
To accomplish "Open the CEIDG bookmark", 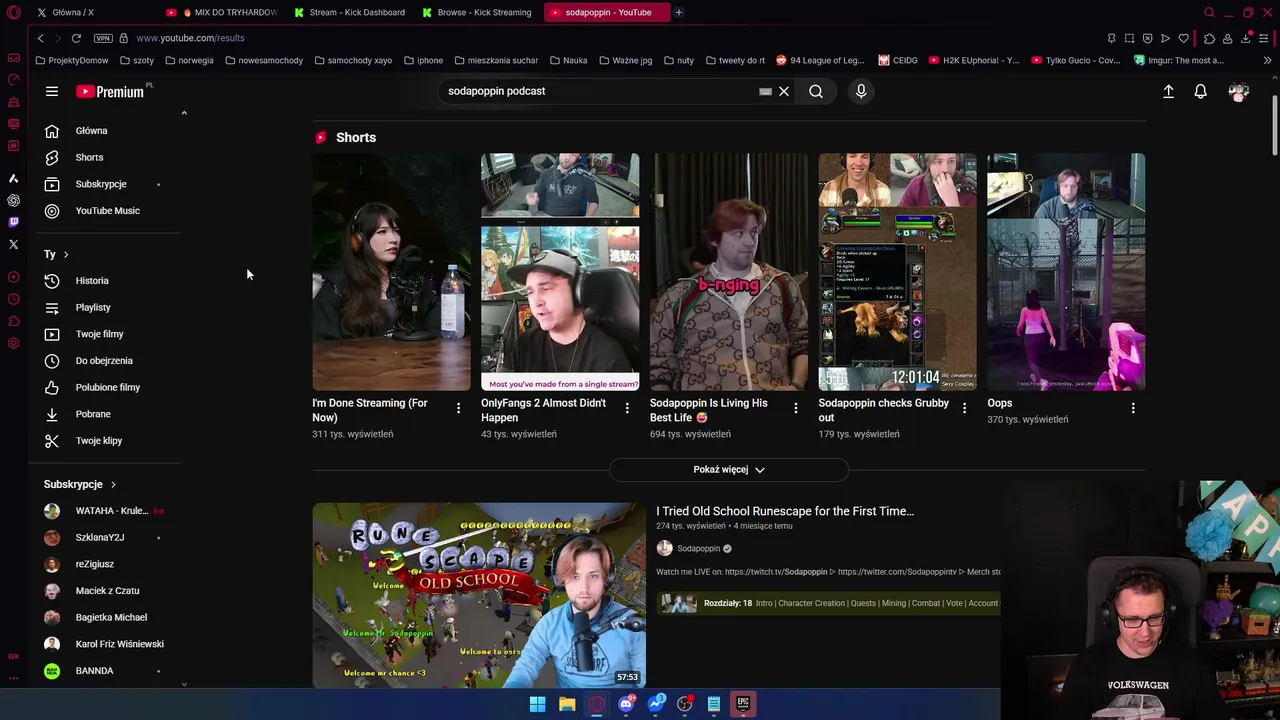I will click(x=898, y=60).
